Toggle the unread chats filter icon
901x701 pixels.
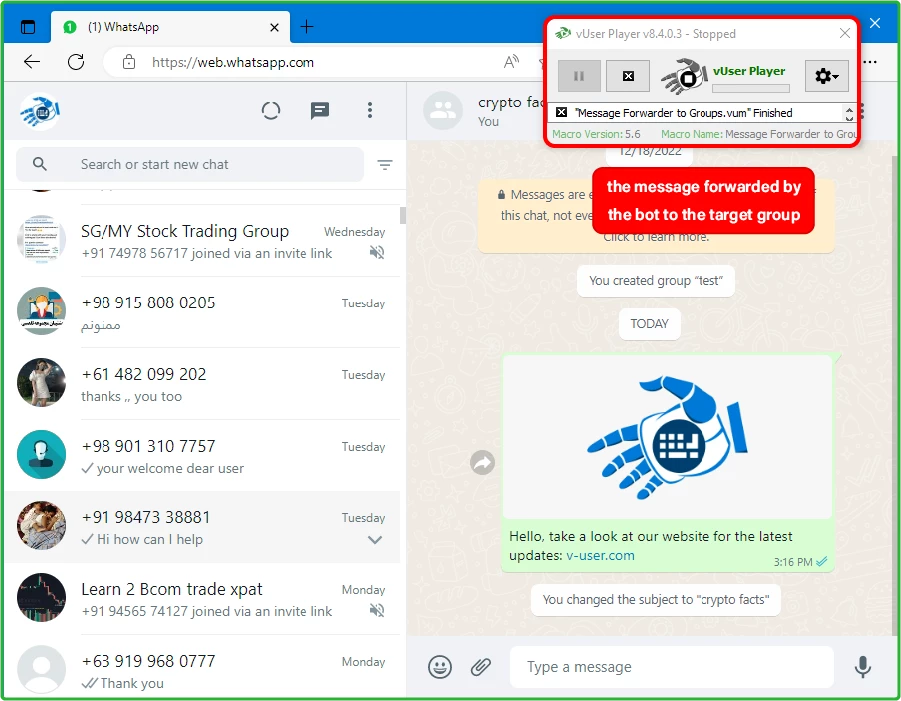(384, 165)
